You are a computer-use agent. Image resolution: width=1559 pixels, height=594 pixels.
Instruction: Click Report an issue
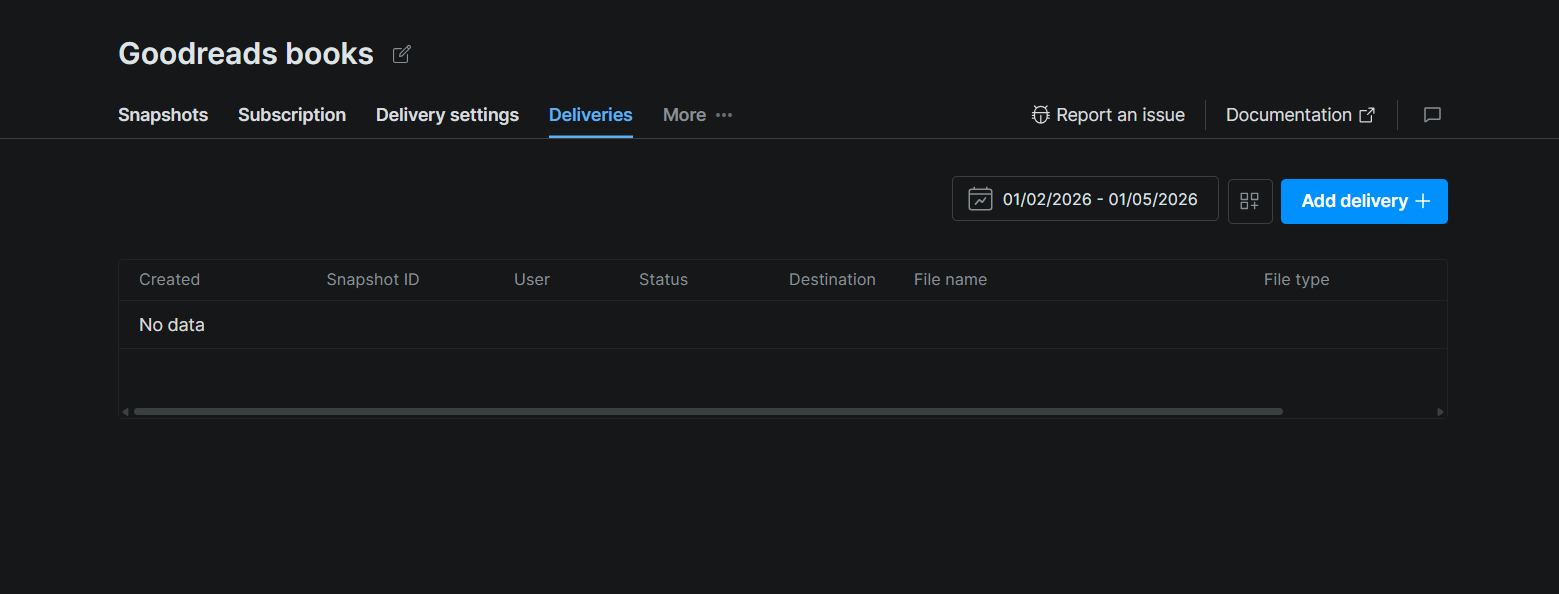(1108, 115)
